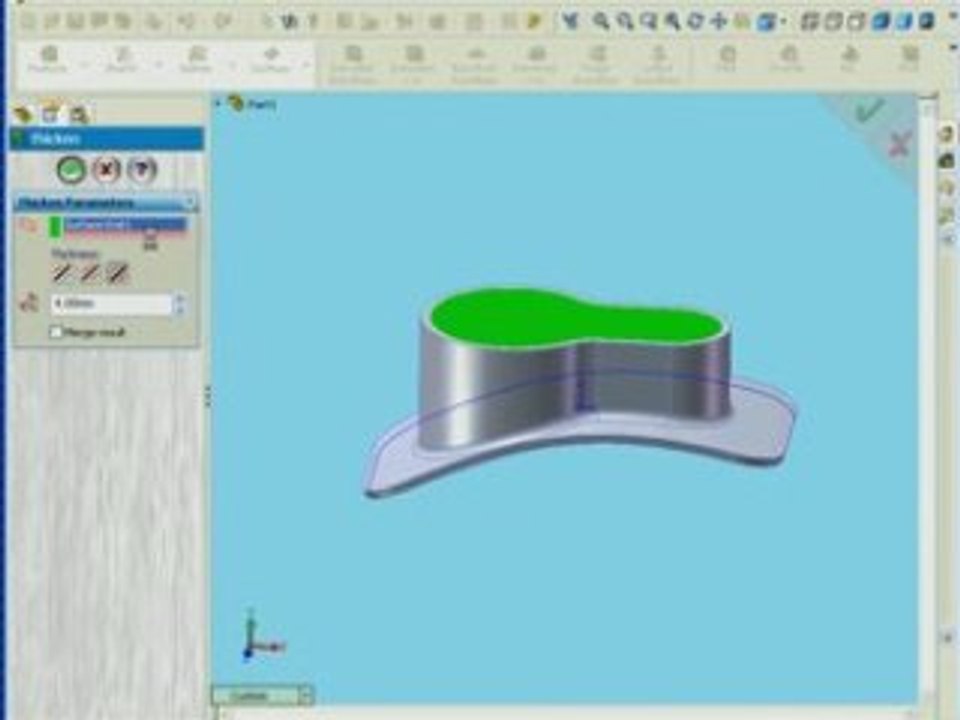Select the Shaded With Edges display icon
The height and width of the screenshot is (720, 960).
pos(880,21)
